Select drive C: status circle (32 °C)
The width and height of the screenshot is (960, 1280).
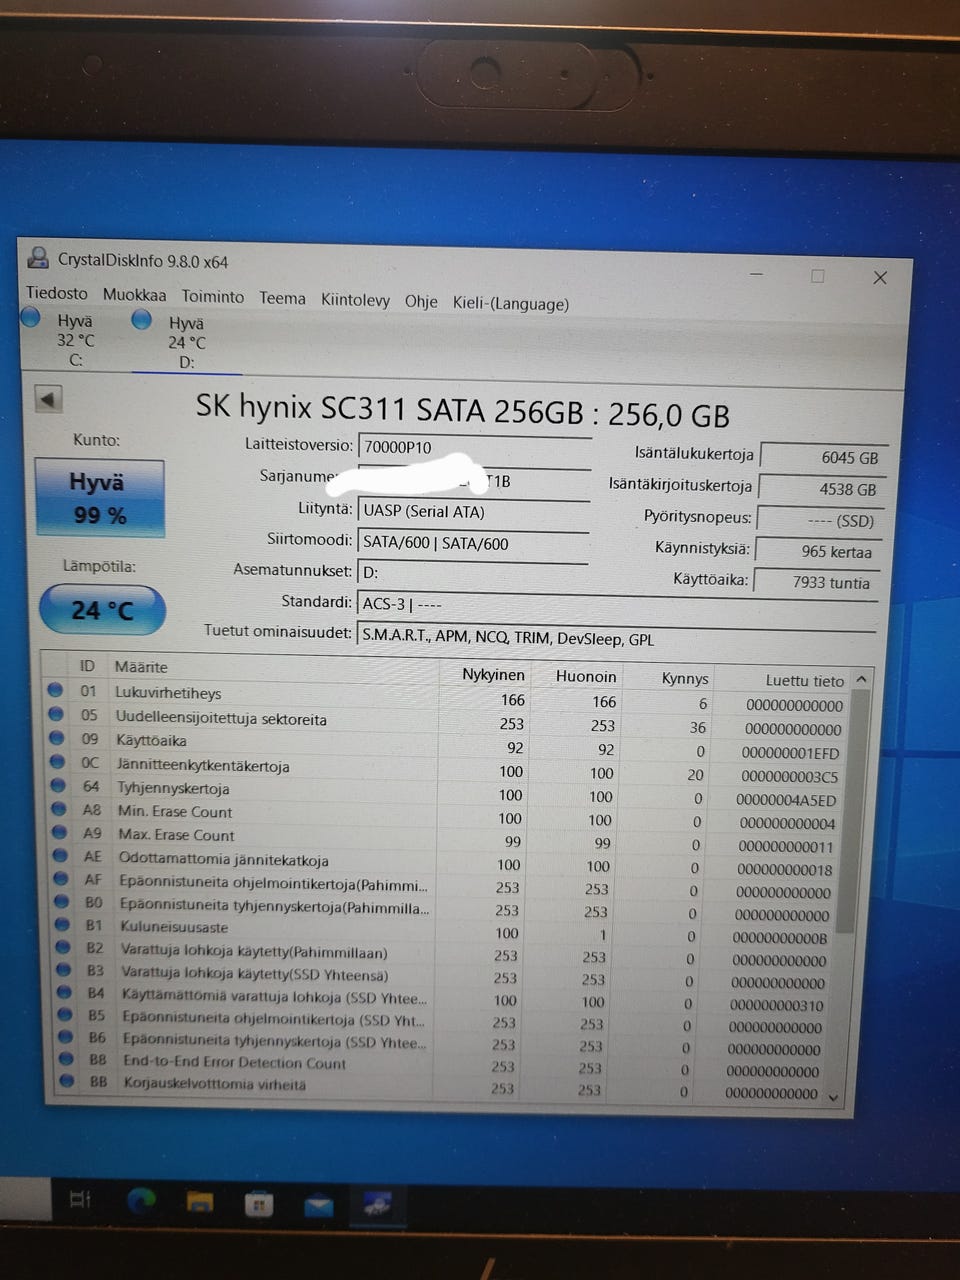click(31, 317)
